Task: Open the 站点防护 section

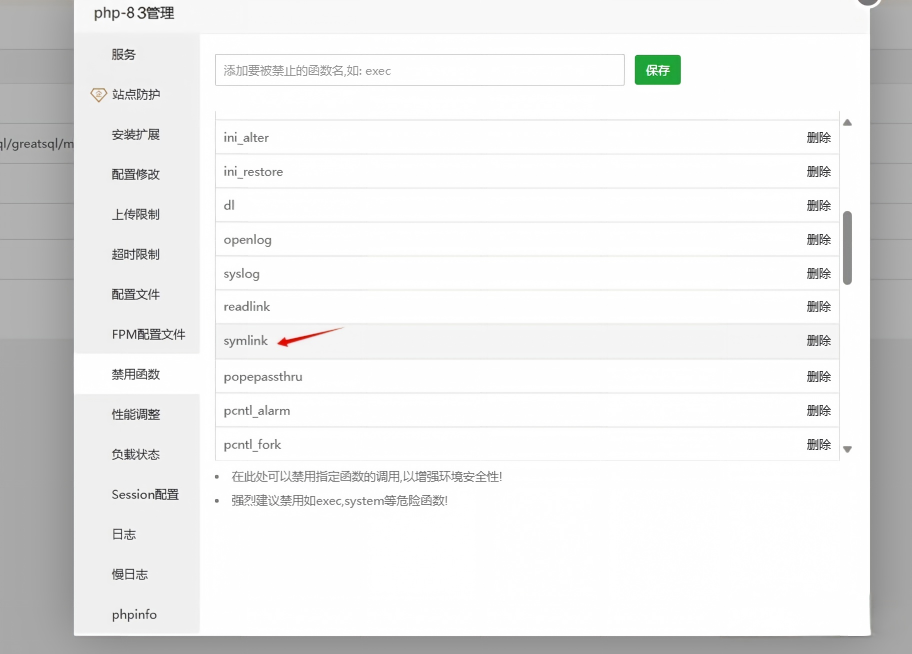Action: [x=136, y=94]
